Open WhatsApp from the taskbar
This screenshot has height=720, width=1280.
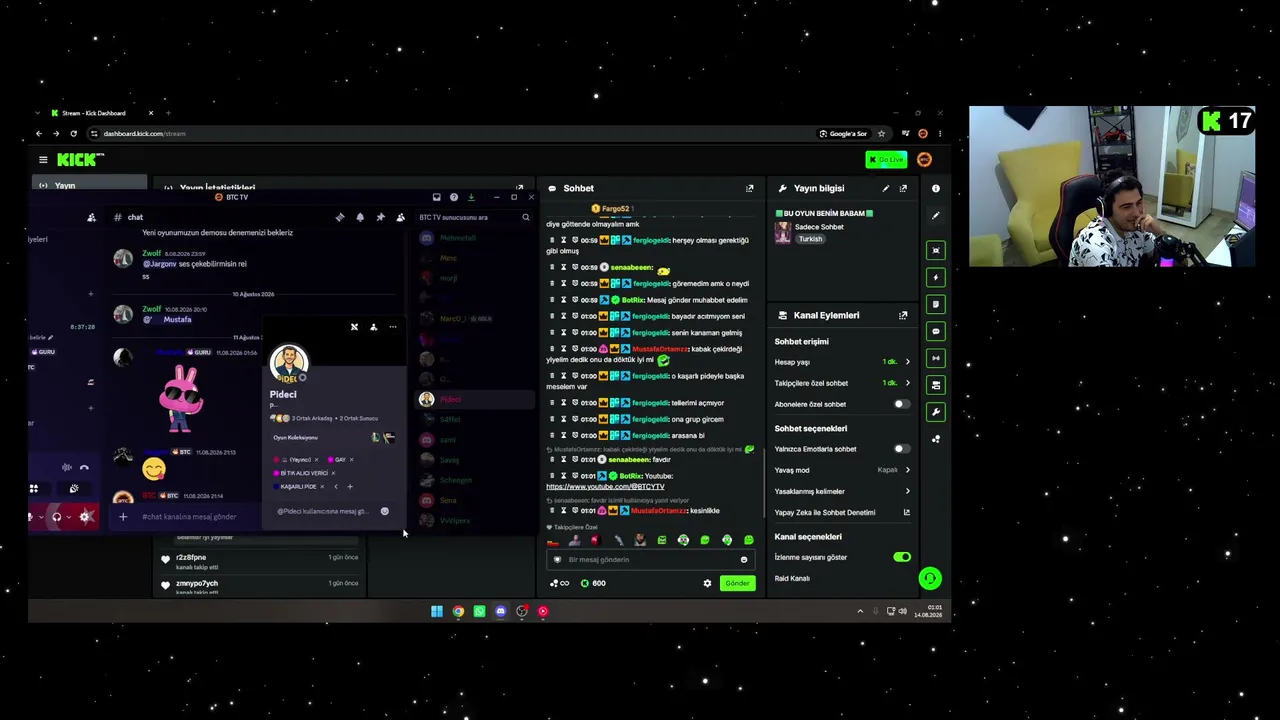pyautogui.click(x=479, y=611)
